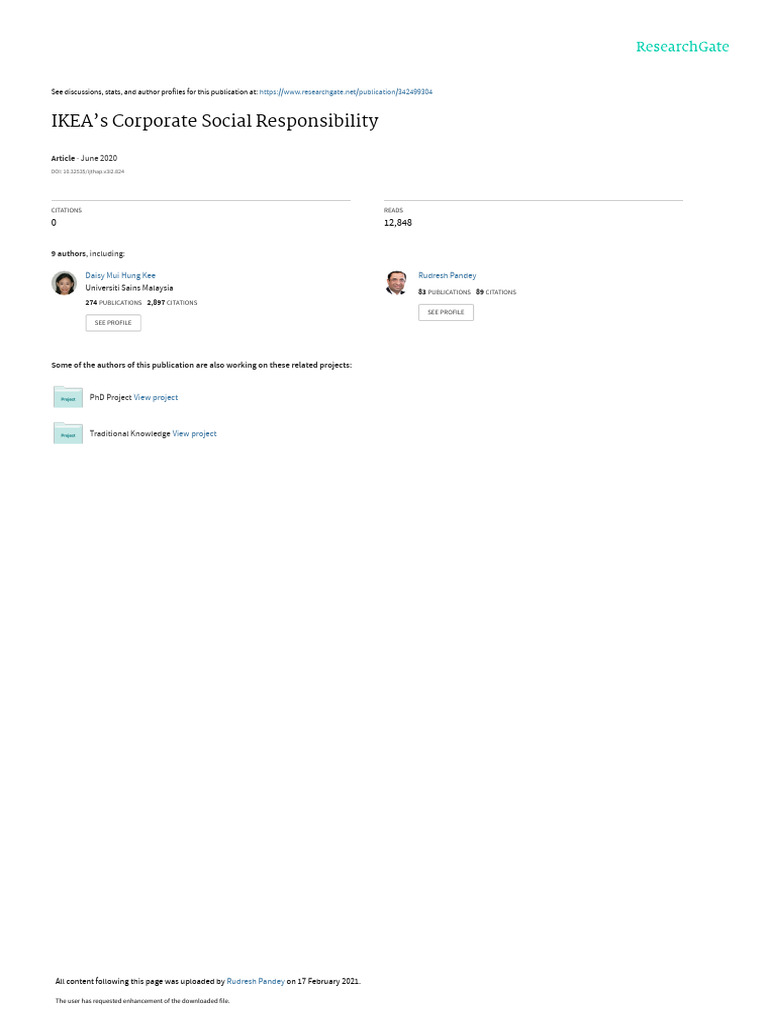
Task: Open View project link for PhD Project
Action: click(x=155, y=397)
